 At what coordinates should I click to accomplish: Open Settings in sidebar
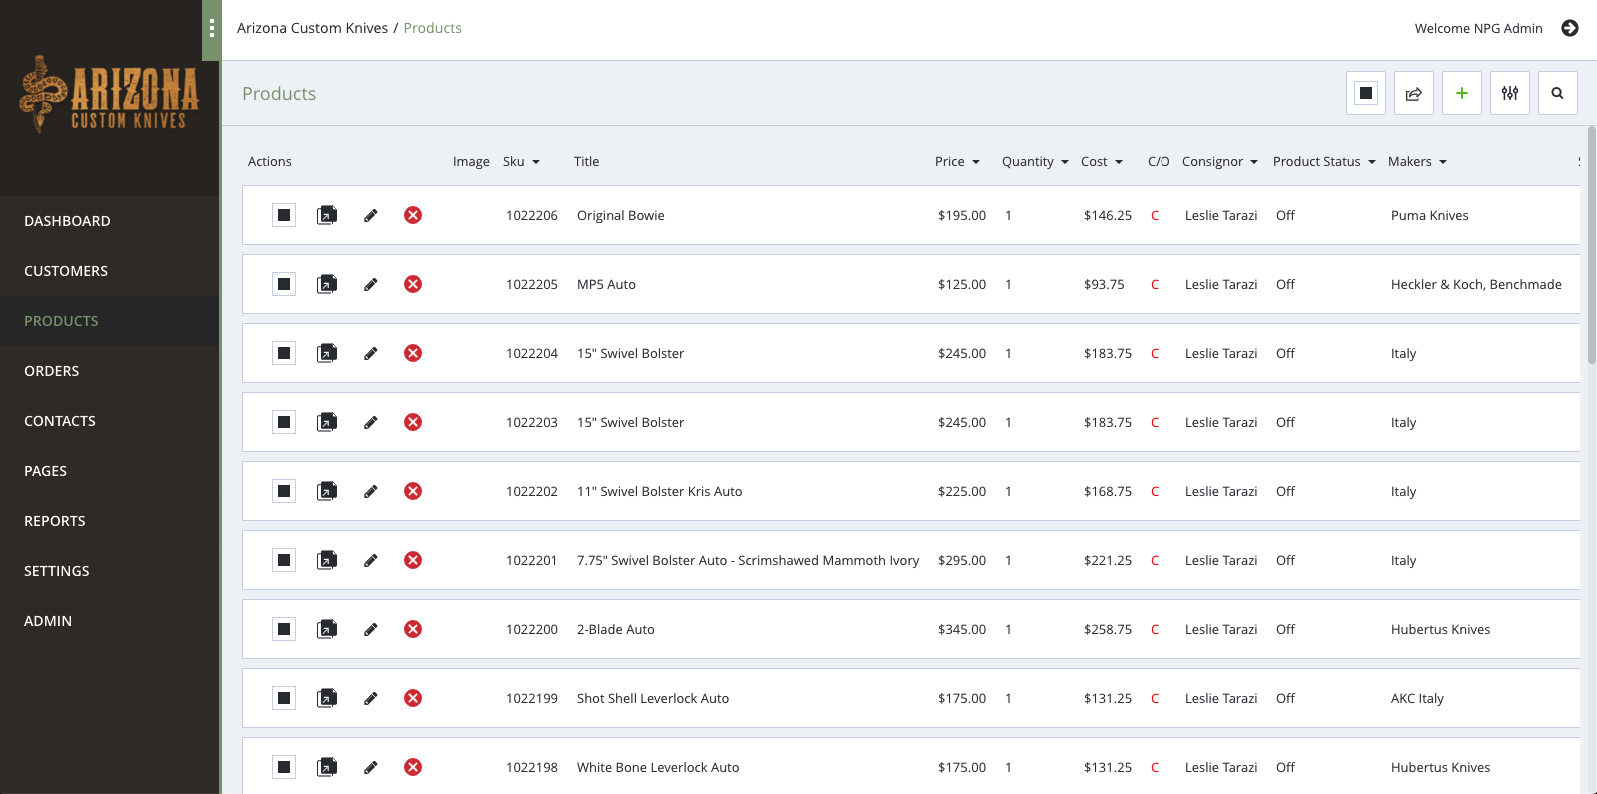pyautogui.click(x=110, y=571)
